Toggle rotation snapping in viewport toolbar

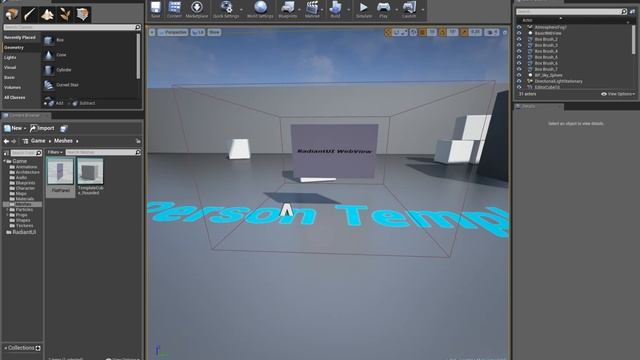[442, 32]
